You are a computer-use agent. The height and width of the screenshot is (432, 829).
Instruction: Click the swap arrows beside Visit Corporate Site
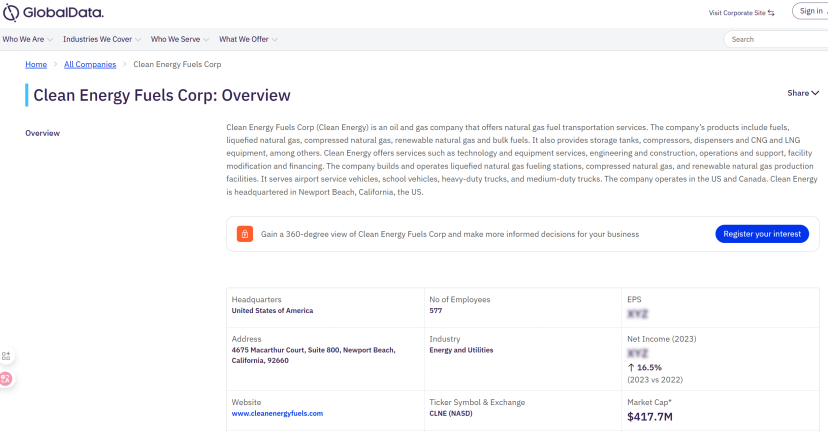[771, 13]
